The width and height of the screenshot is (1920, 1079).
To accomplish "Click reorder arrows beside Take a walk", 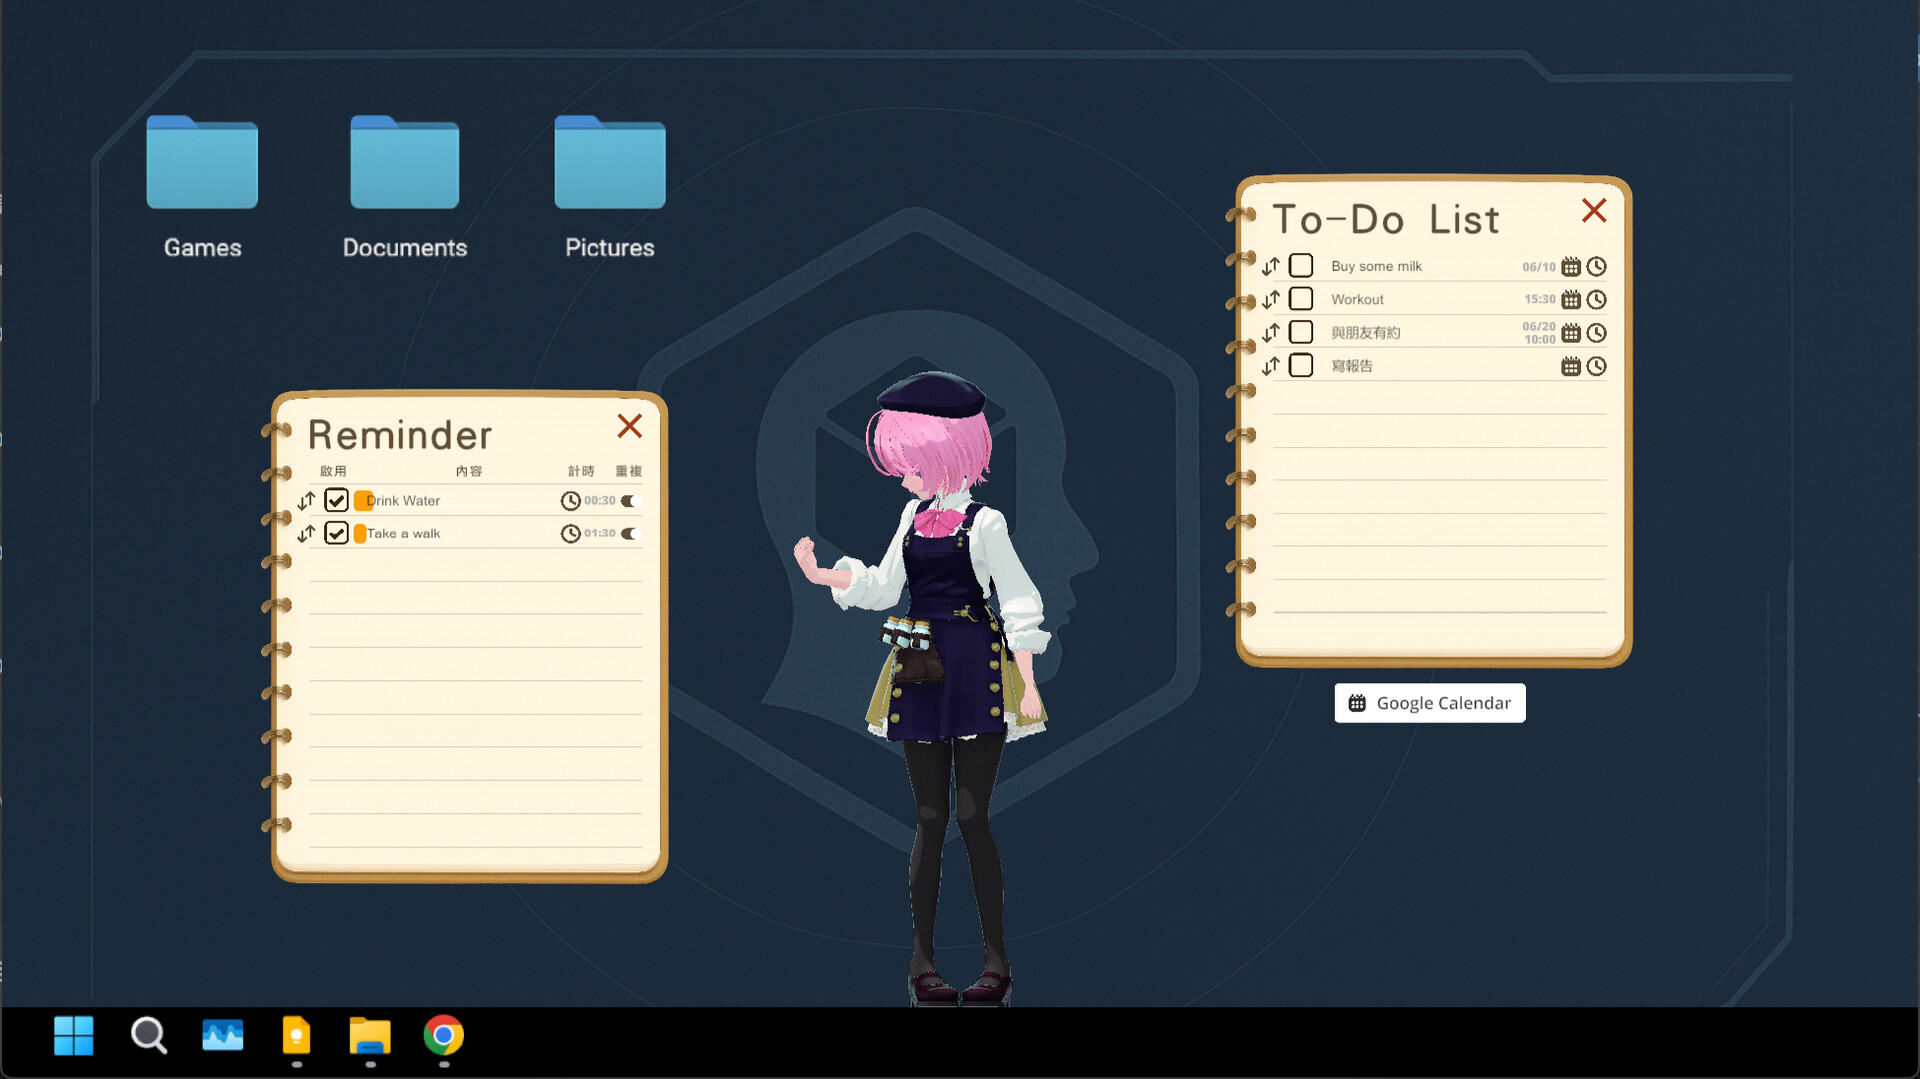I will (x=306, y=534).
